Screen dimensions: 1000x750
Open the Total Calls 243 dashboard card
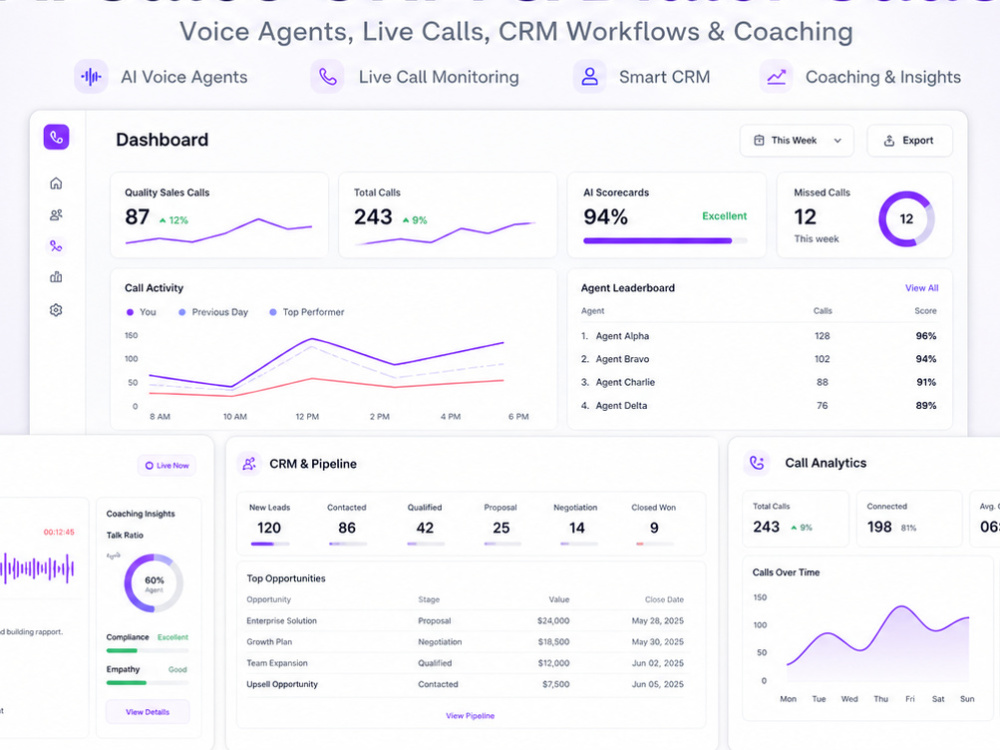click(448, 215)
